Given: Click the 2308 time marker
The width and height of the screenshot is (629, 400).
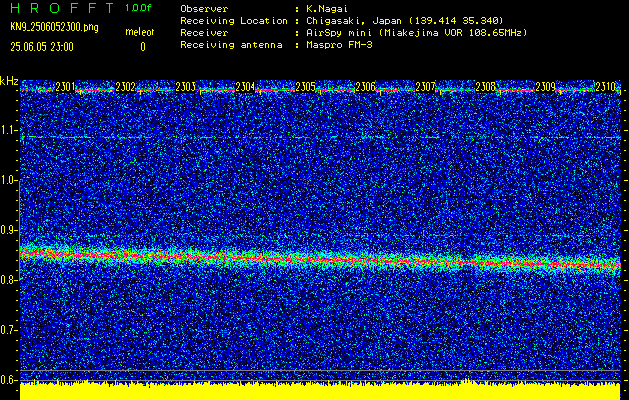Looking at the screenshot, I should click(485, 87).
